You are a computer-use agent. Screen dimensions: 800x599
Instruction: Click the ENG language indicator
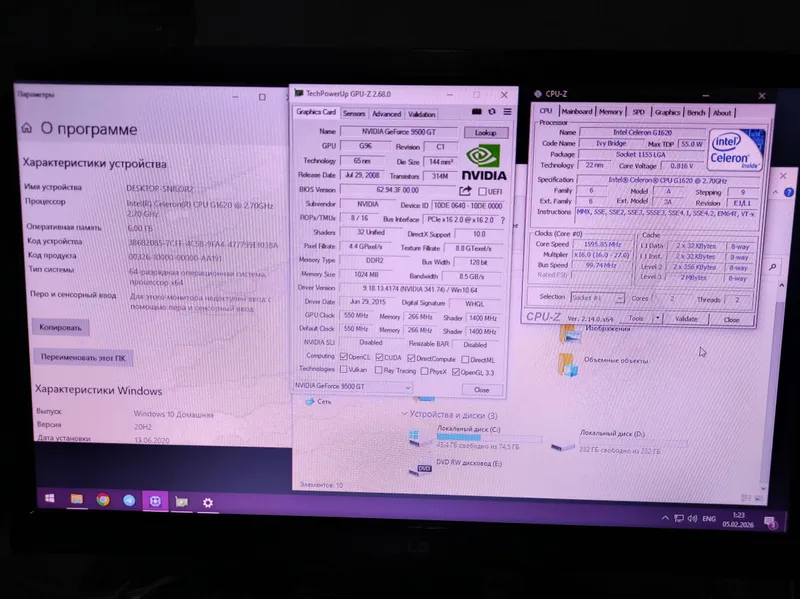pyautogui.click(x=709, y=519)
